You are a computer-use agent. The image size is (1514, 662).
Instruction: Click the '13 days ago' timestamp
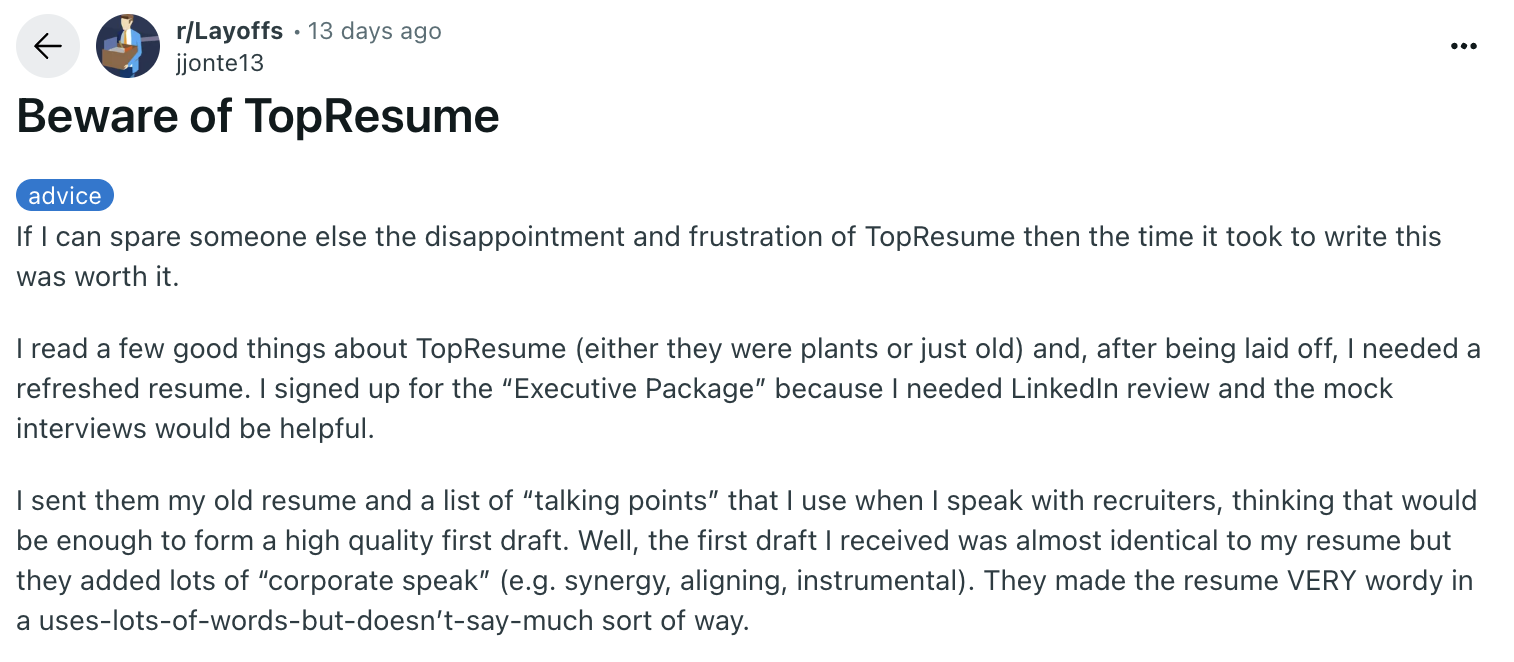(x=374, y=31)
